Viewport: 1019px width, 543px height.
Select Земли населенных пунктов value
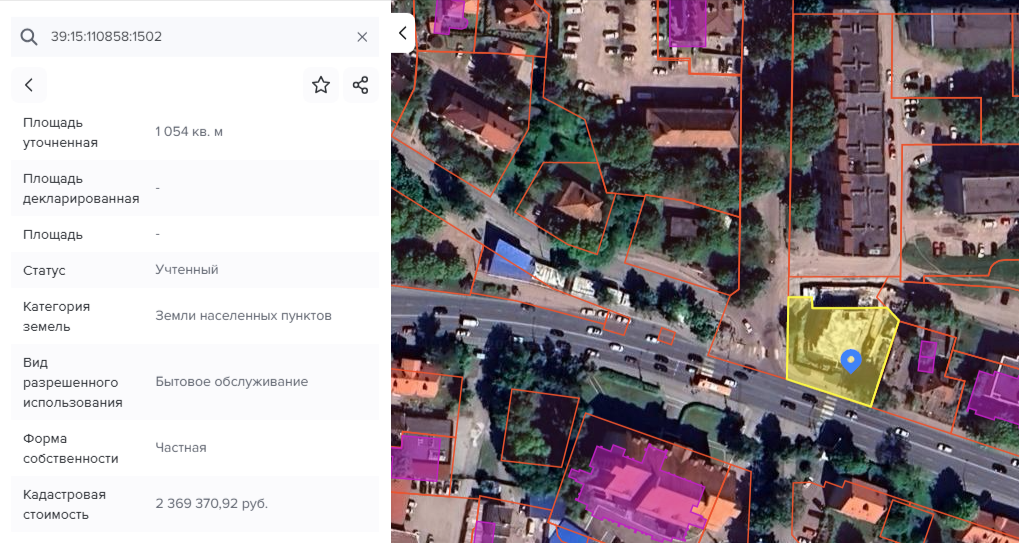(x=244, y=316)
